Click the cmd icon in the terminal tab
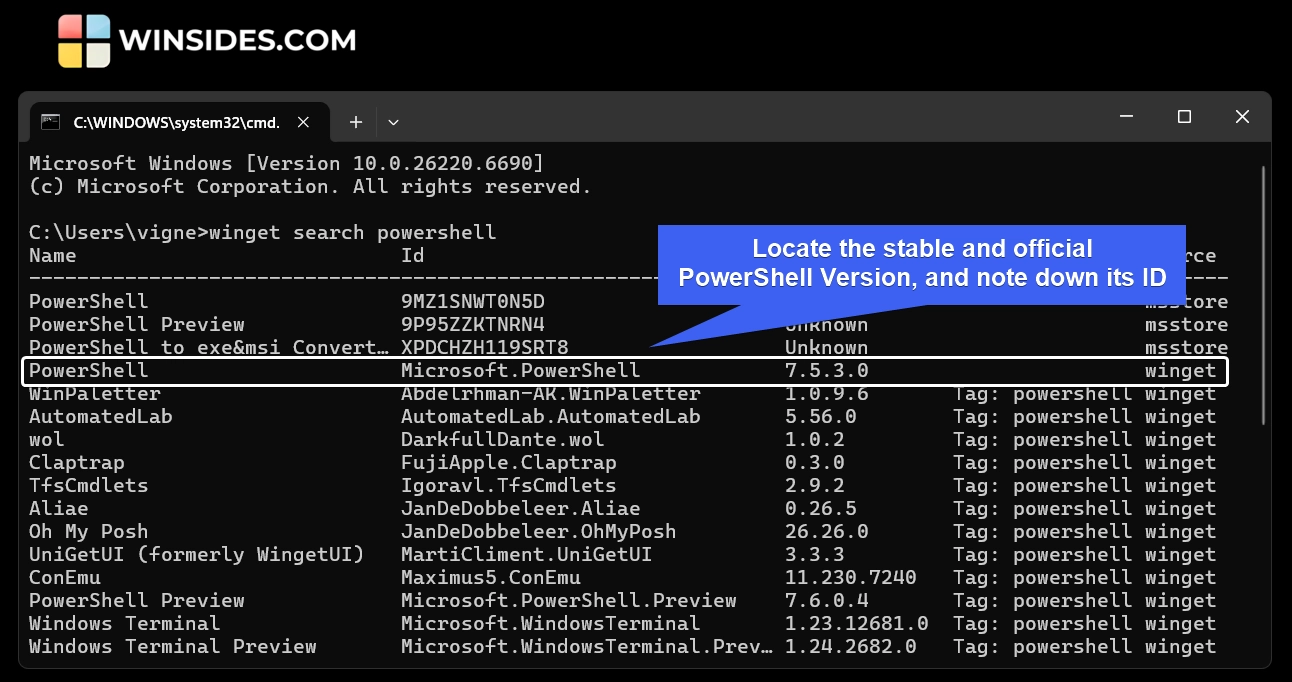This screenshot has height=682, width=1292. click(50, 122)
